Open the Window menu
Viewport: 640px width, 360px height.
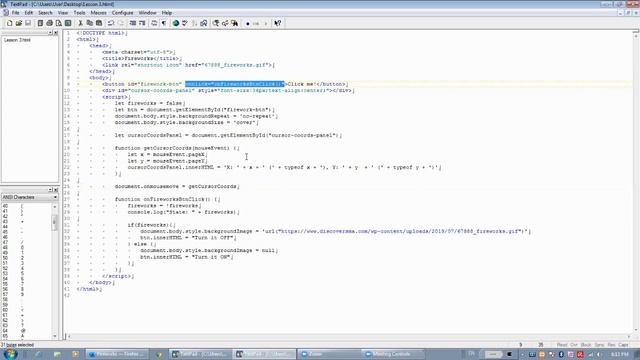(x=147, y=13)
